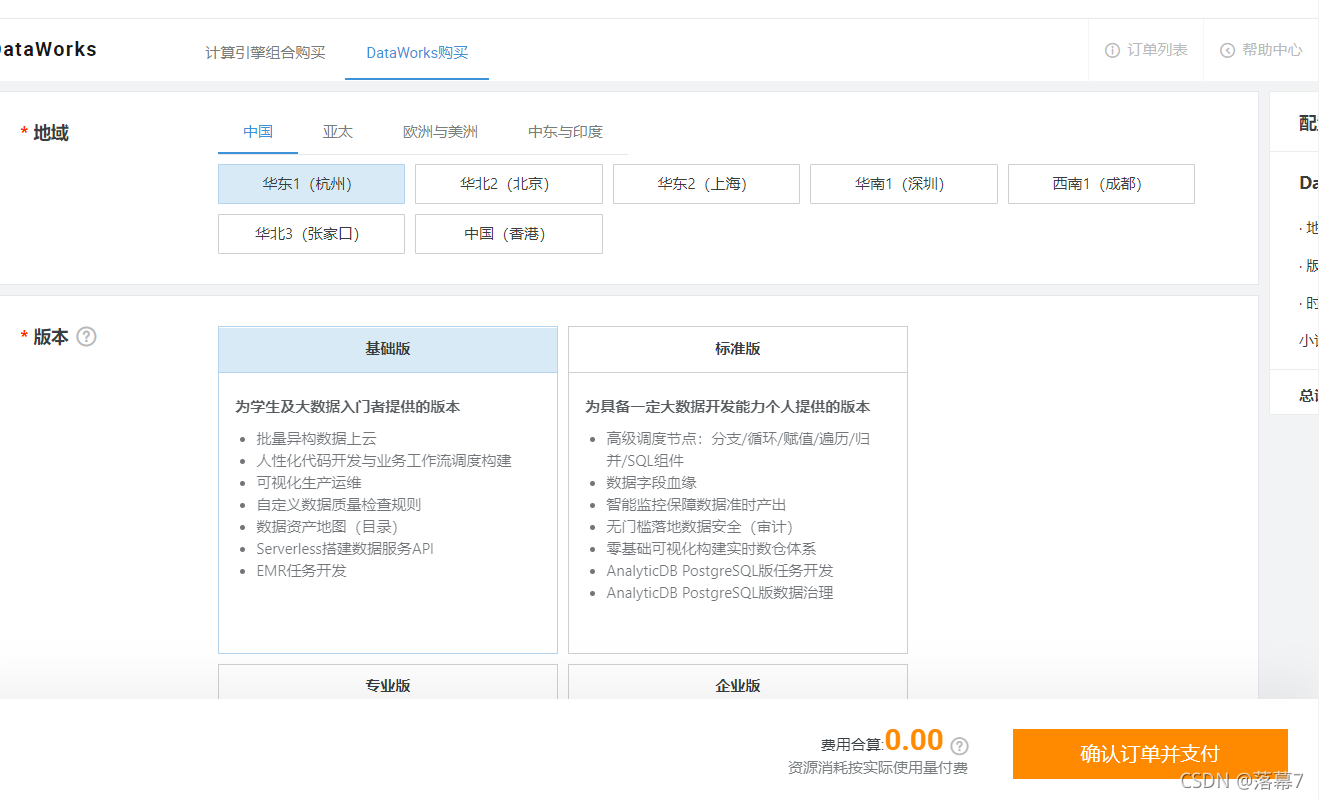Click text 数据字段血缘

point(651,483)
